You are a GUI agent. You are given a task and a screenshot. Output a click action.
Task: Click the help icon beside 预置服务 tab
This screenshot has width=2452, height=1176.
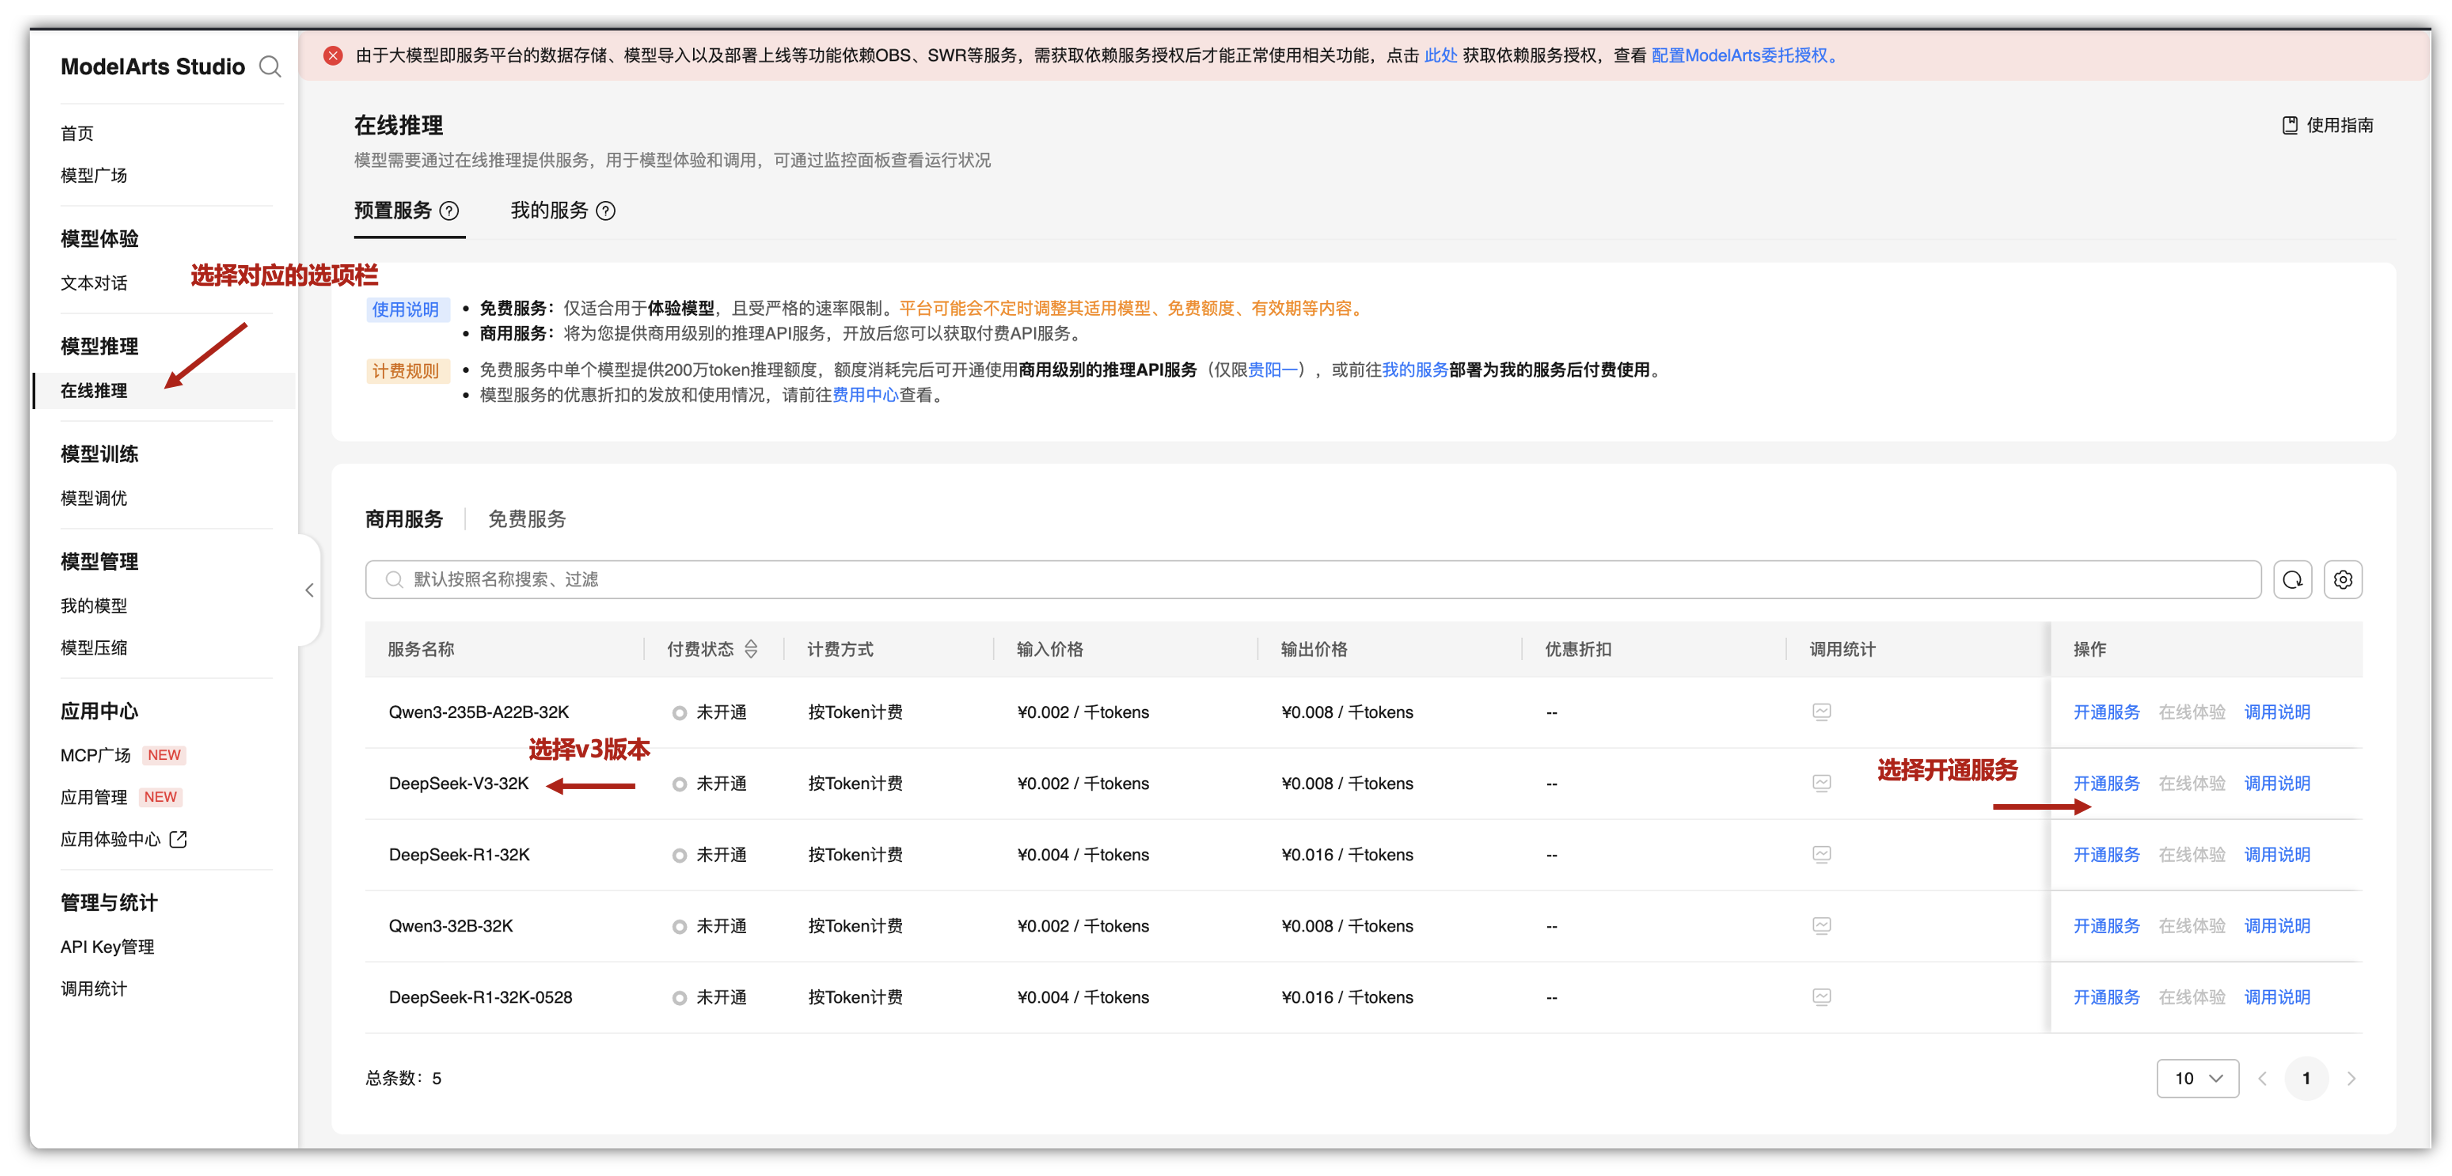pos(450,211)
